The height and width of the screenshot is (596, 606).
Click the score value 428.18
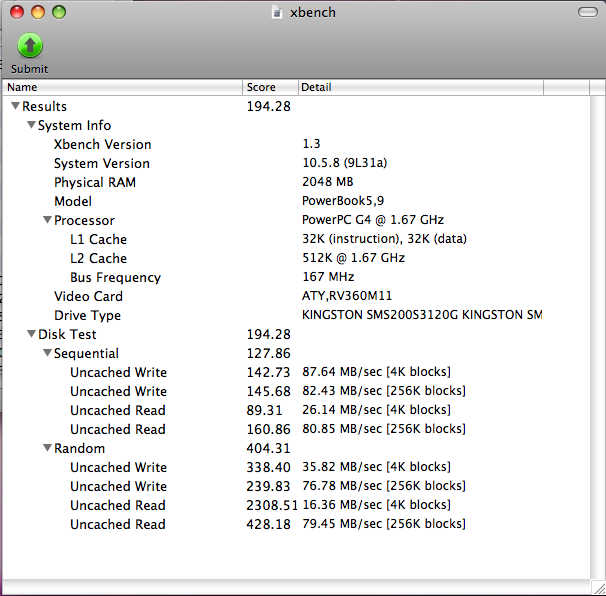269,524
